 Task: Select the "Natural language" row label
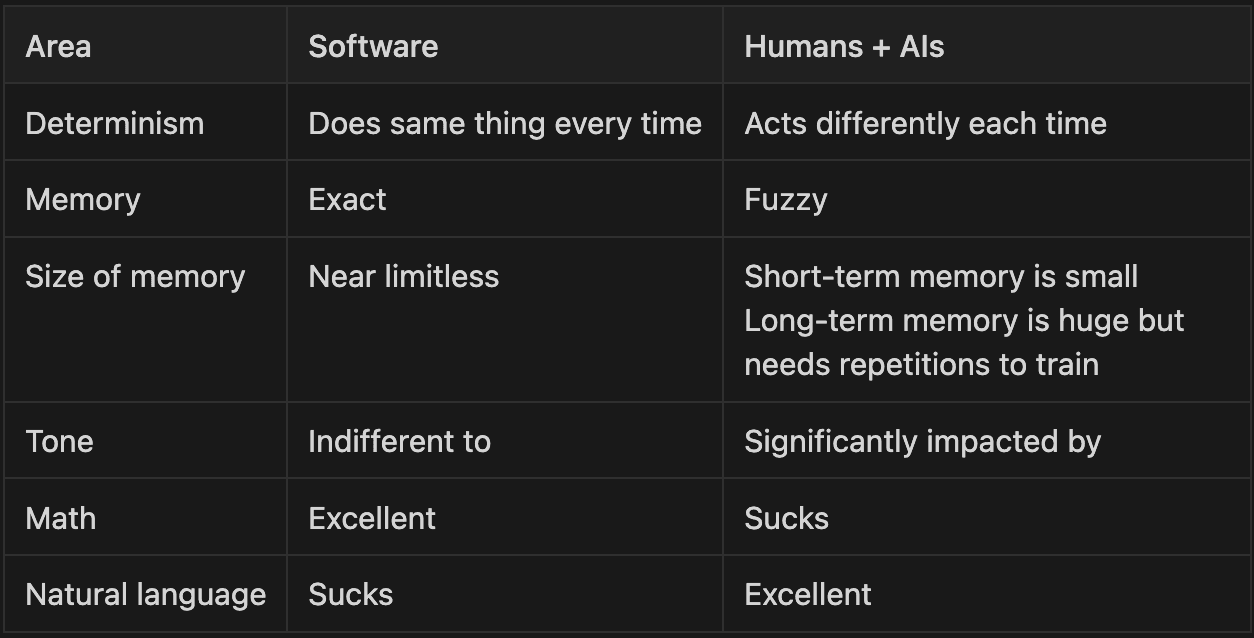[x=146, y=595]
